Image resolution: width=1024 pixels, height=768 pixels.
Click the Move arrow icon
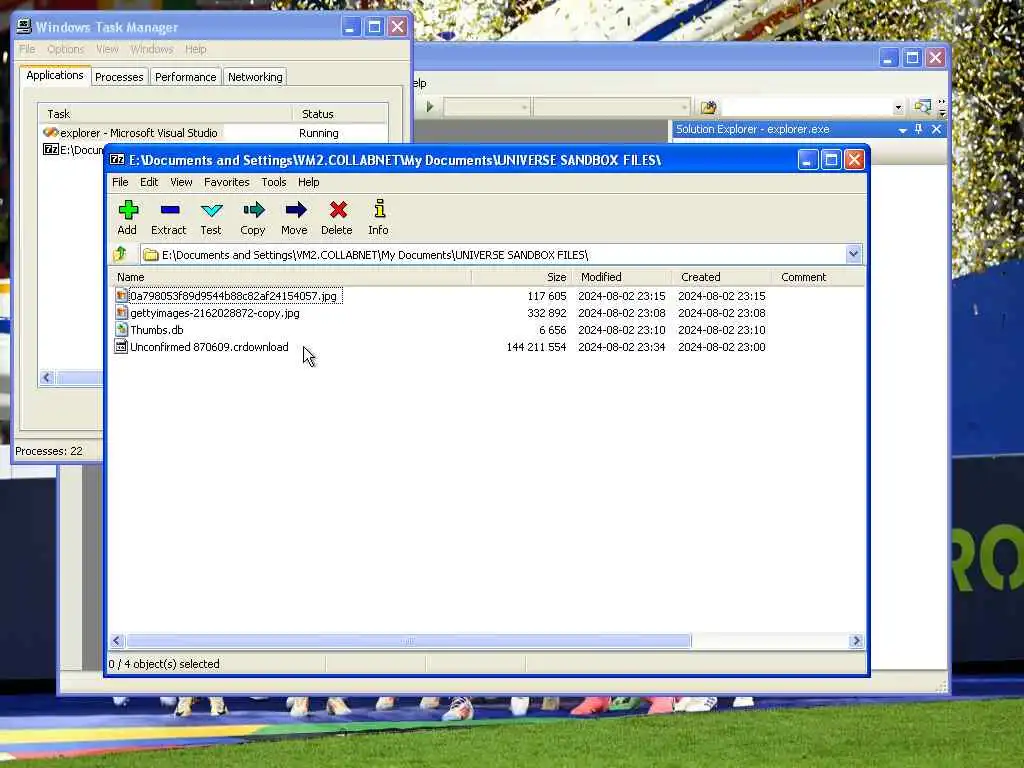(295, 210)
